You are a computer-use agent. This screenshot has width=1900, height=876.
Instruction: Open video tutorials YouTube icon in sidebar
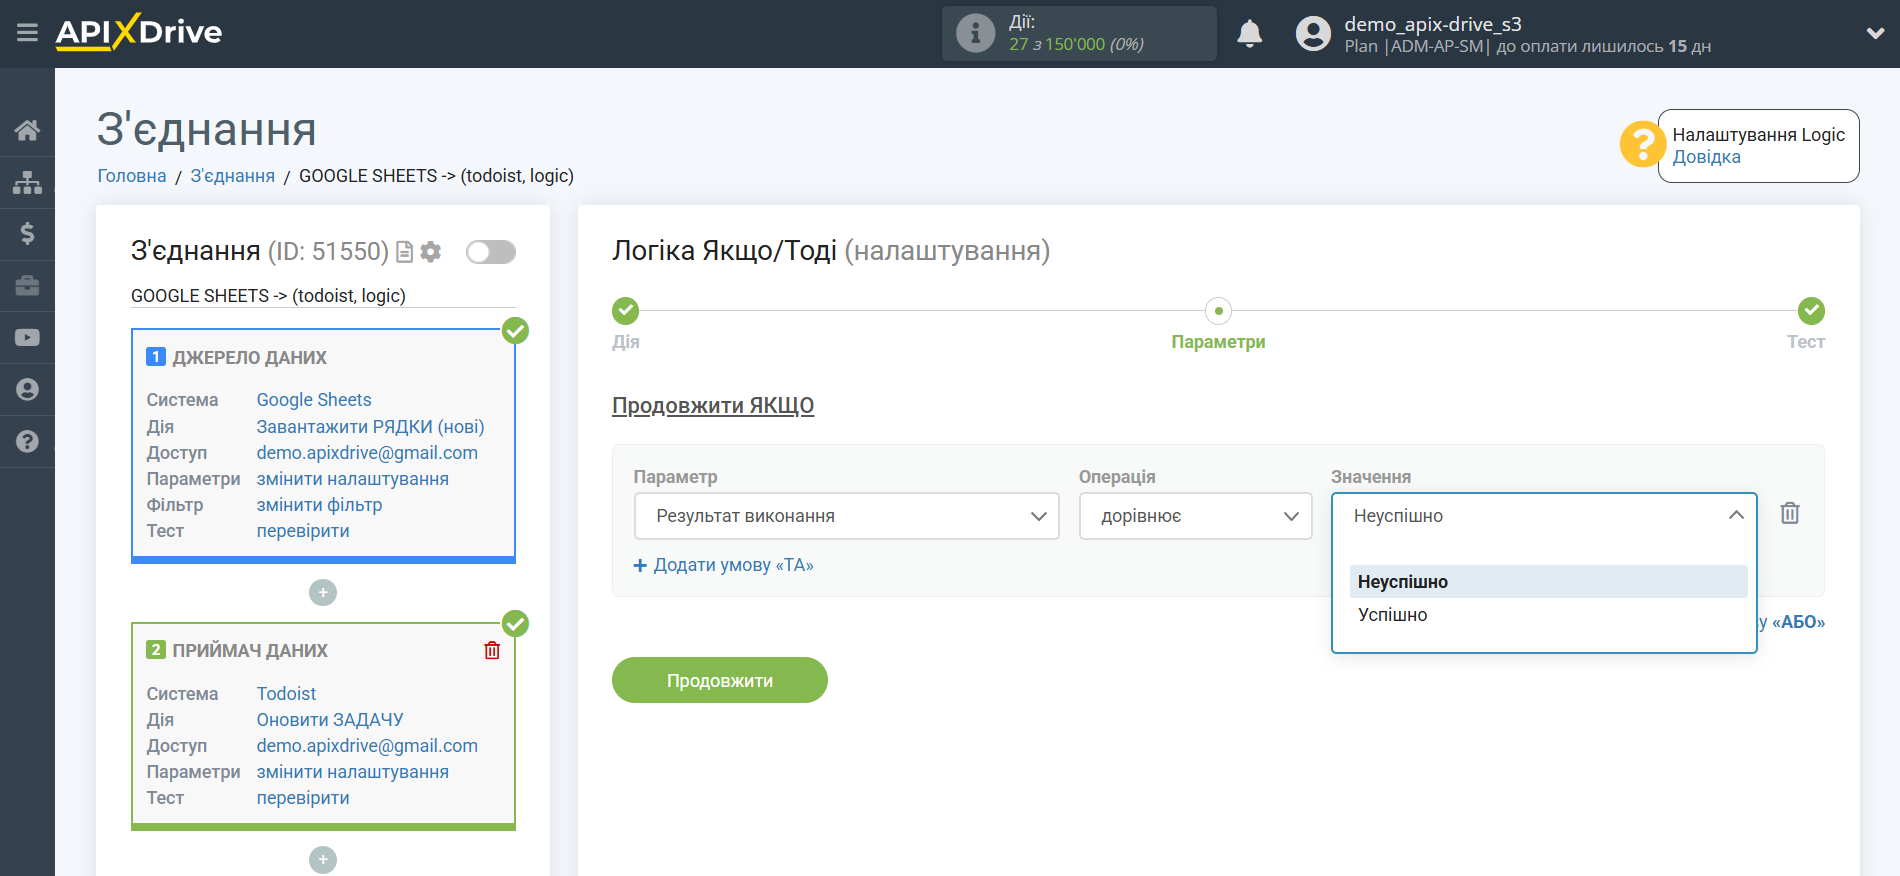pos(27,338)
